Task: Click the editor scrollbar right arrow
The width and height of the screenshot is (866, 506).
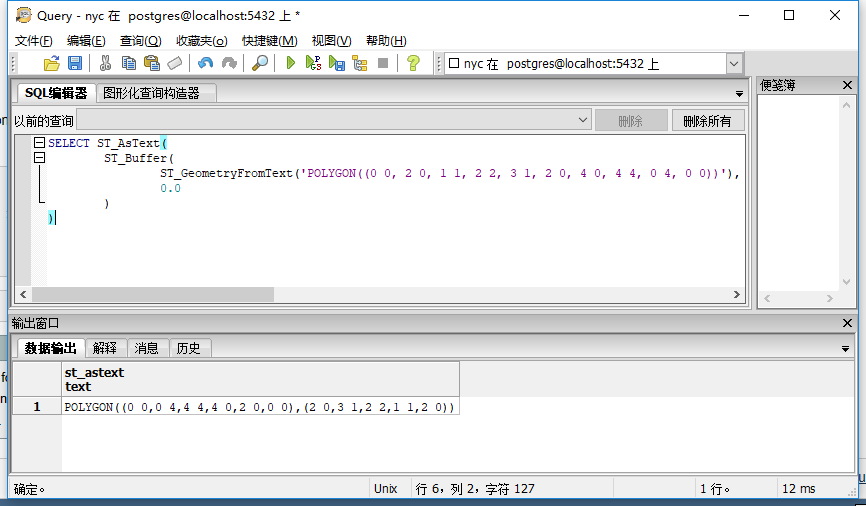Action: tap(737, 294)
